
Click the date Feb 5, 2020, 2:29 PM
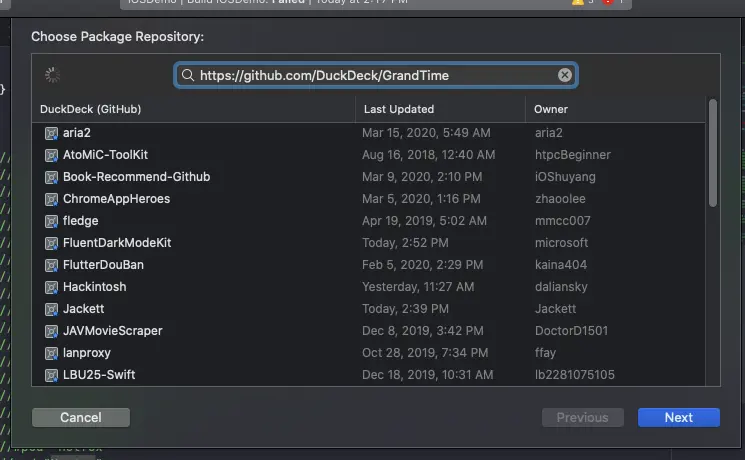tap(422, 265)
